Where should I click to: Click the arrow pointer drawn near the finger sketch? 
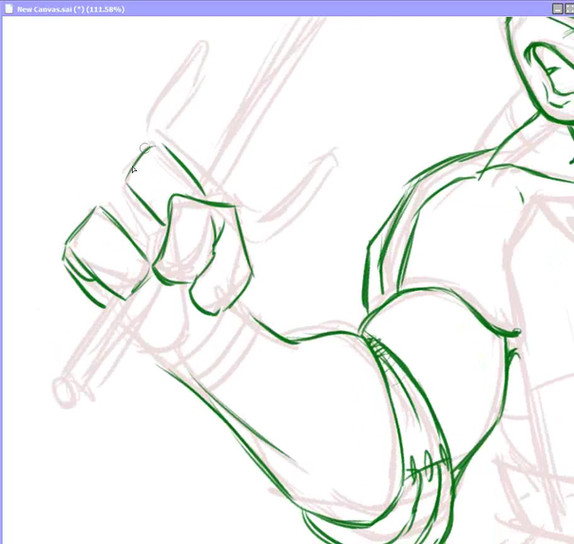pyautogui.click(x=134, y=169)
